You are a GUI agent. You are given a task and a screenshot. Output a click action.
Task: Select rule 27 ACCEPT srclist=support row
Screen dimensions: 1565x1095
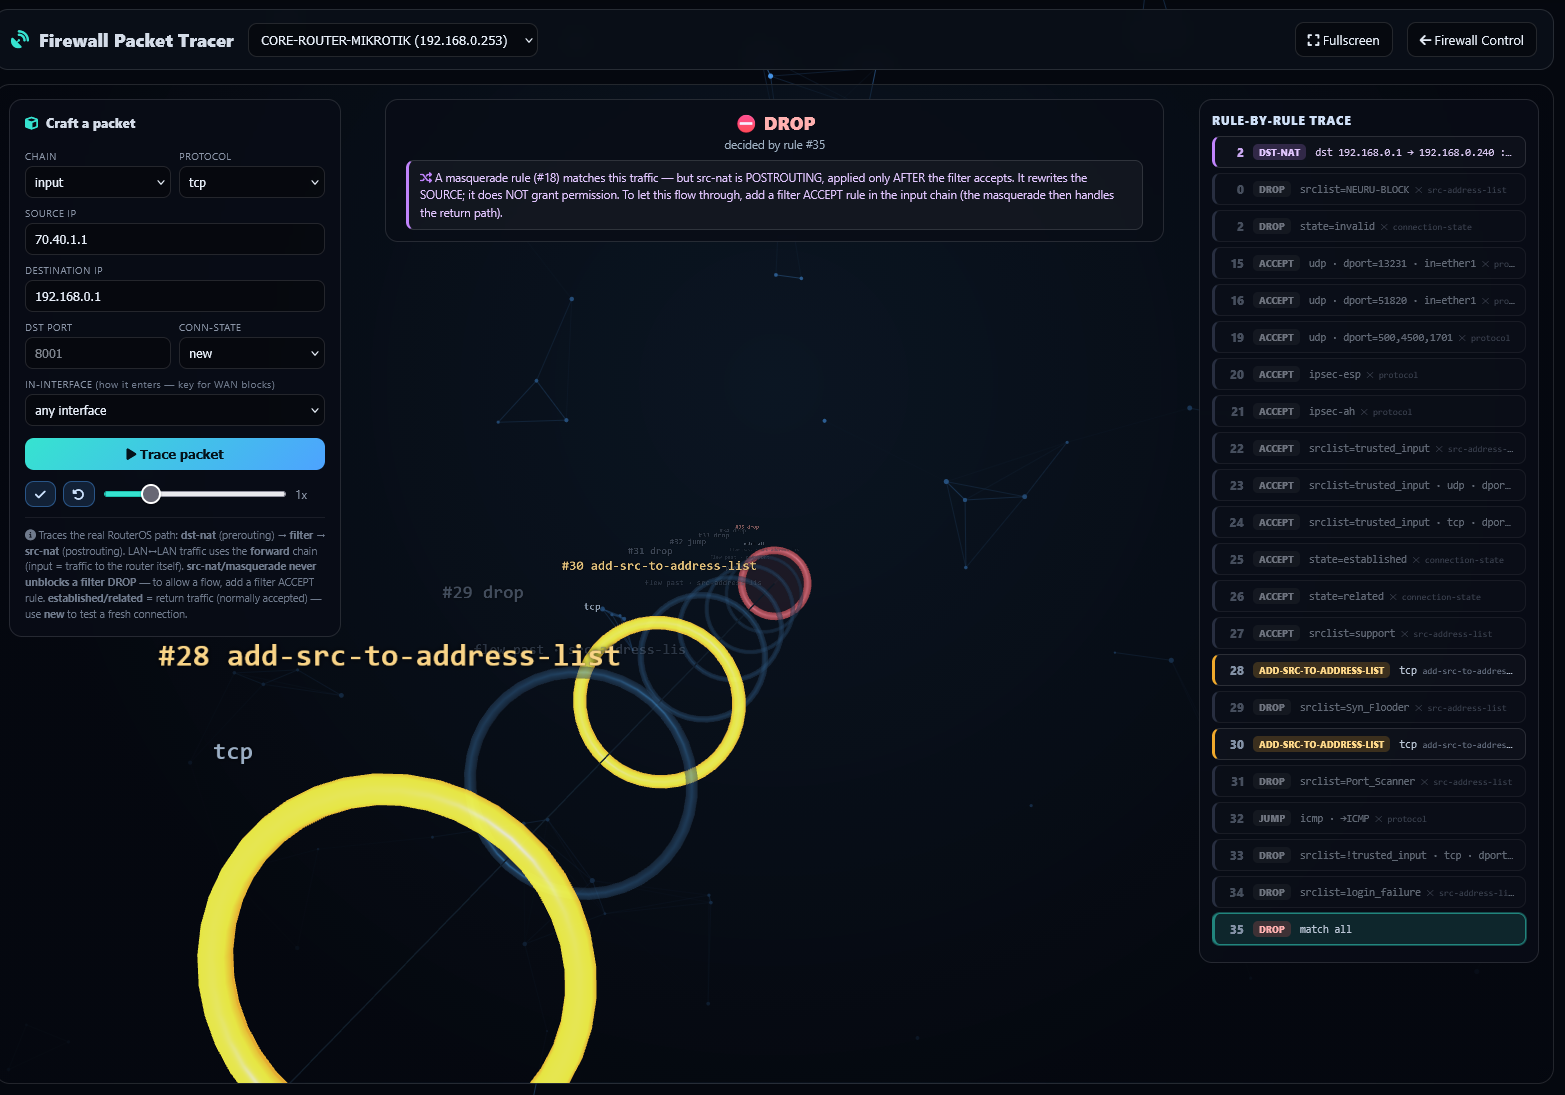pyautogui.click(x=1369, y=633)
